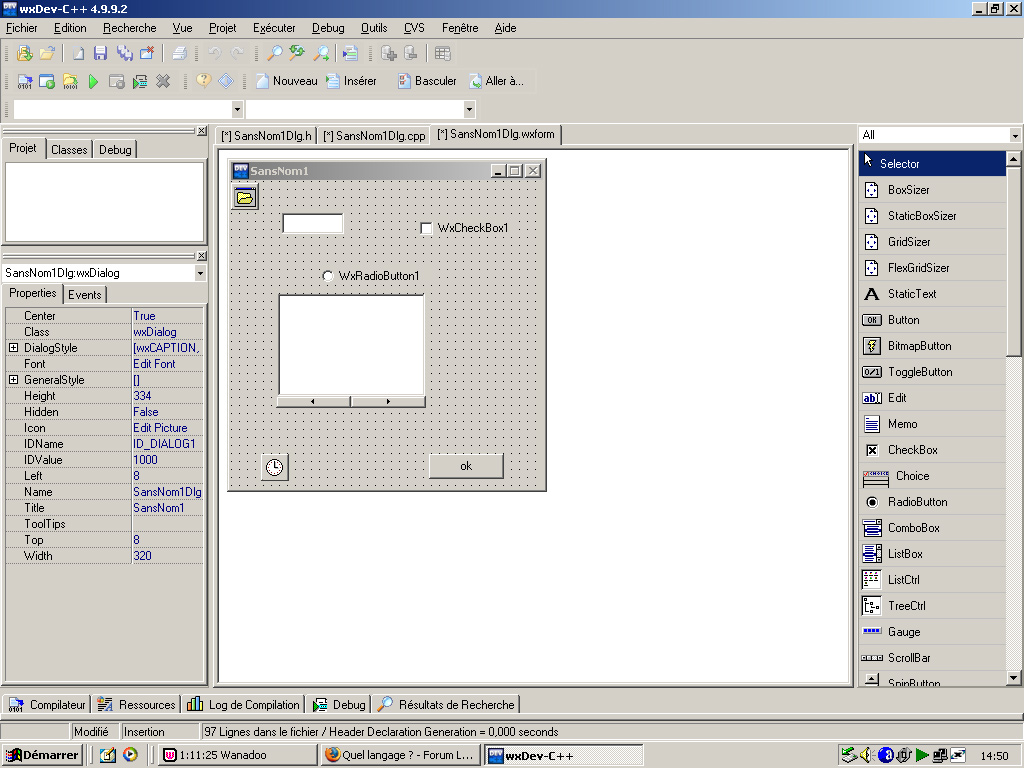
Task: Switch to the SansNom1Dlg.cpp tab
Action: [374, 136]
